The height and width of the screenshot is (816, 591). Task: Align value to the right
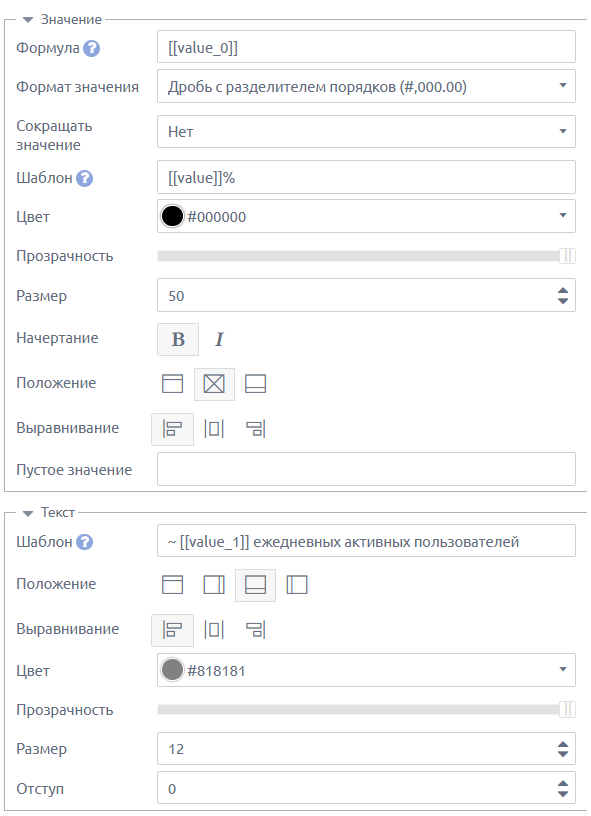[x=255, y=429]
